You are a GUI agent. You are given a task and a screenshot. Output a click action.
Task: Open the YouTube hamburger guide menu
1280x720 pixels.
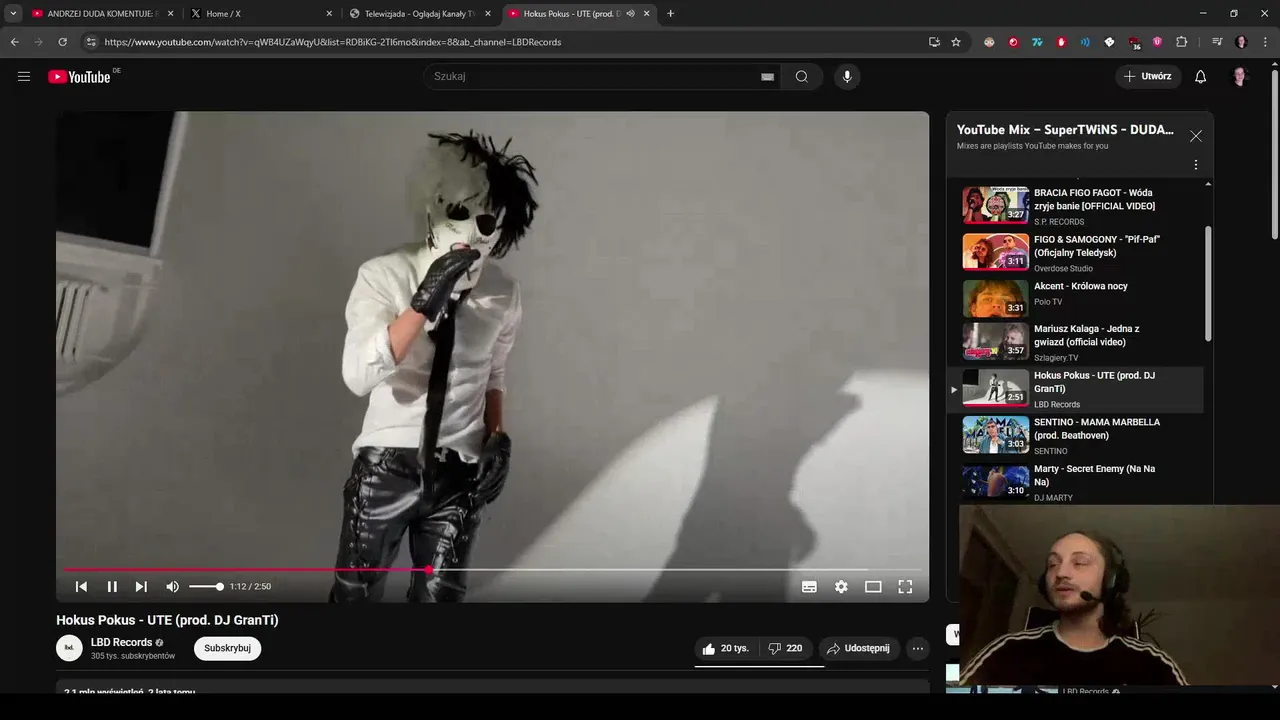[24, 76]
